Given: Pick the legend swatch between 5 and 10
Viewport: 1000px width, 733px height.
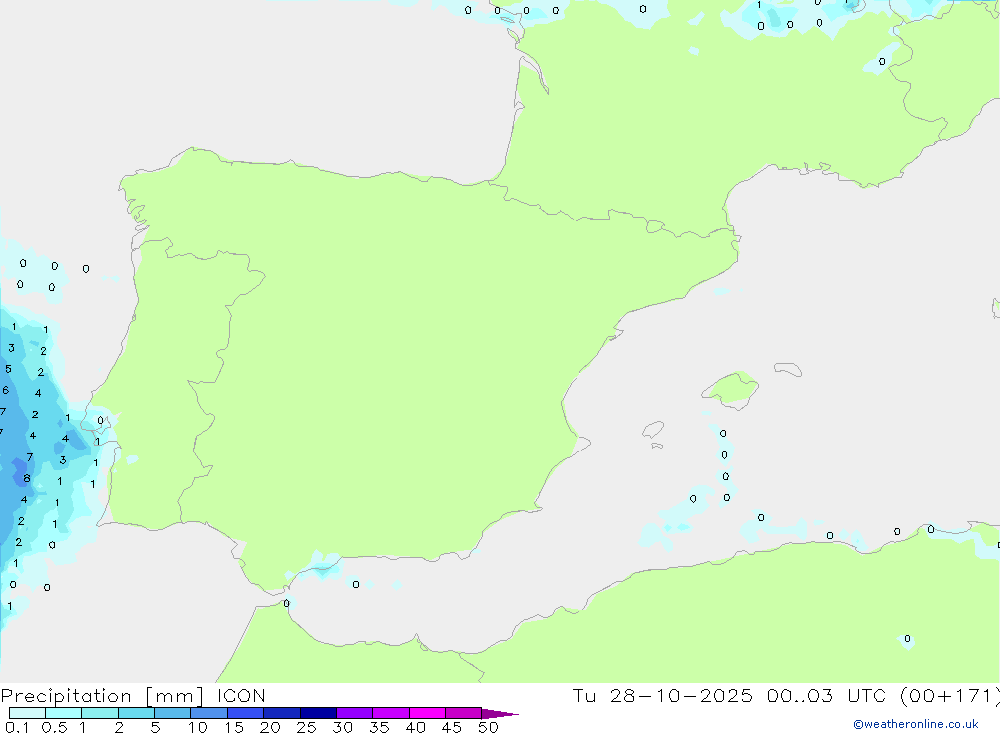Looking at the screenshot, I should (172, 713).
